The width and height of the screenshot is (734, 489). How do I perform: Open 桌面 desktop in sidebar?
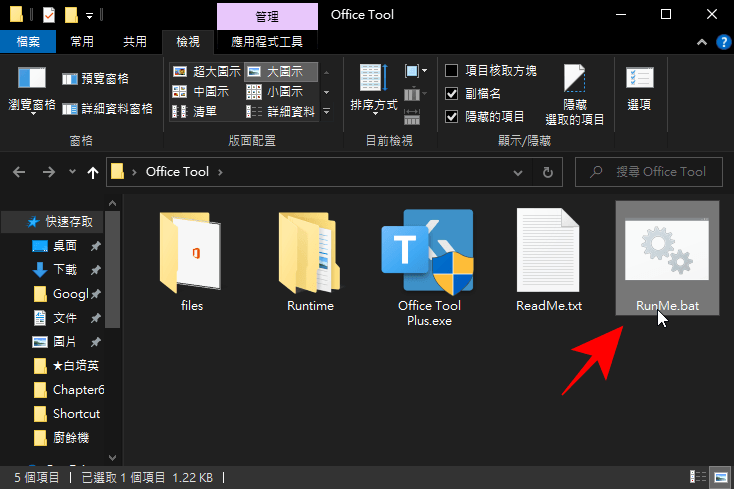[65, 246]
